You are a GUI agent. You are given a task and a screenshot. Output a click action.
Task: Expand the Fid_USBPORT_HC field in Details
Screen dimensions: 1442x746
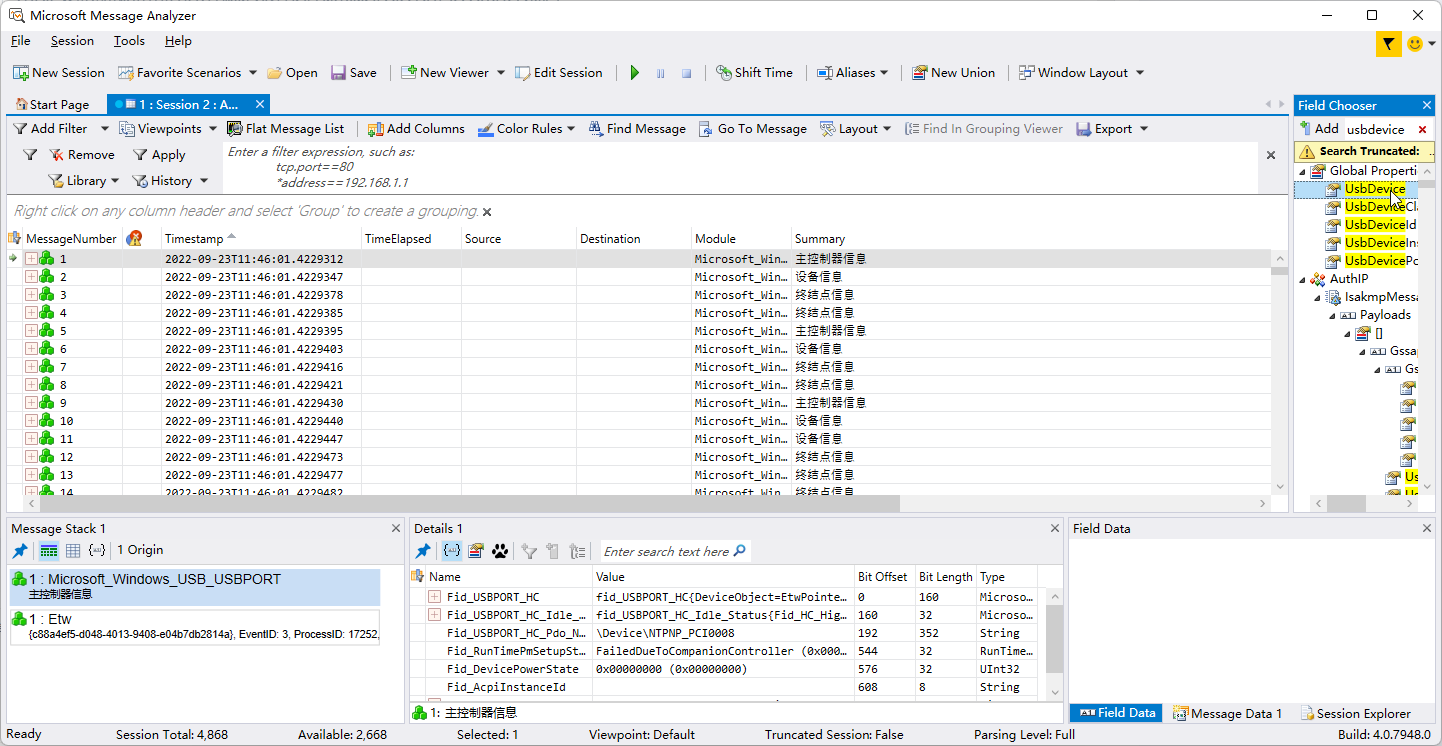[x=434, y=597]
